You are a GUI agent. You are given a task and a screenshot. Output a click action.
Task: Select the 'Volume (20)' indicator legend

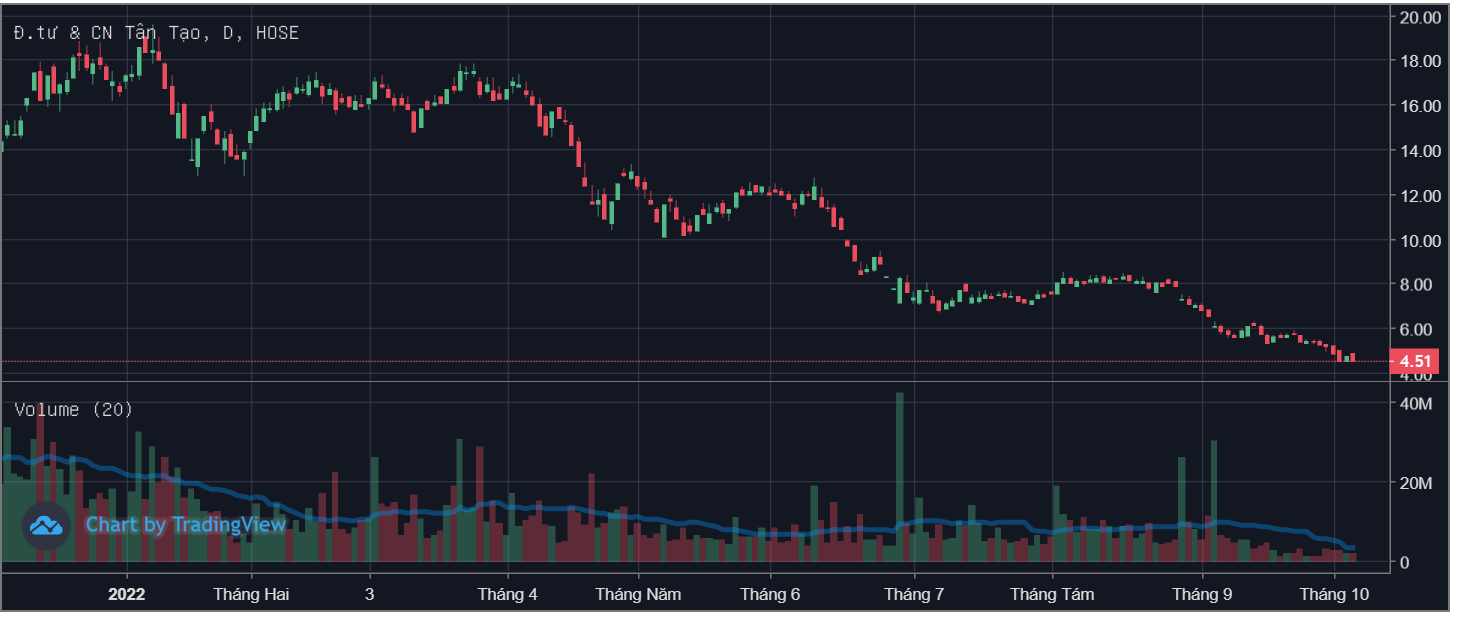(73, 409)
